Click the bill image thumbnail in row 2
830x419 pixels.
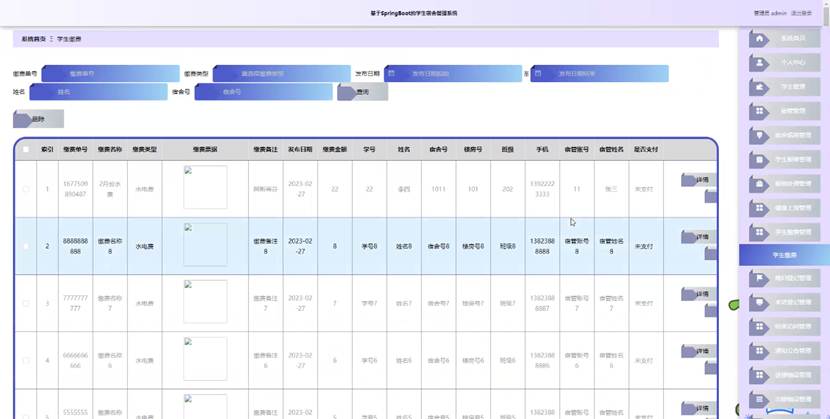click(x=205, y=244)
